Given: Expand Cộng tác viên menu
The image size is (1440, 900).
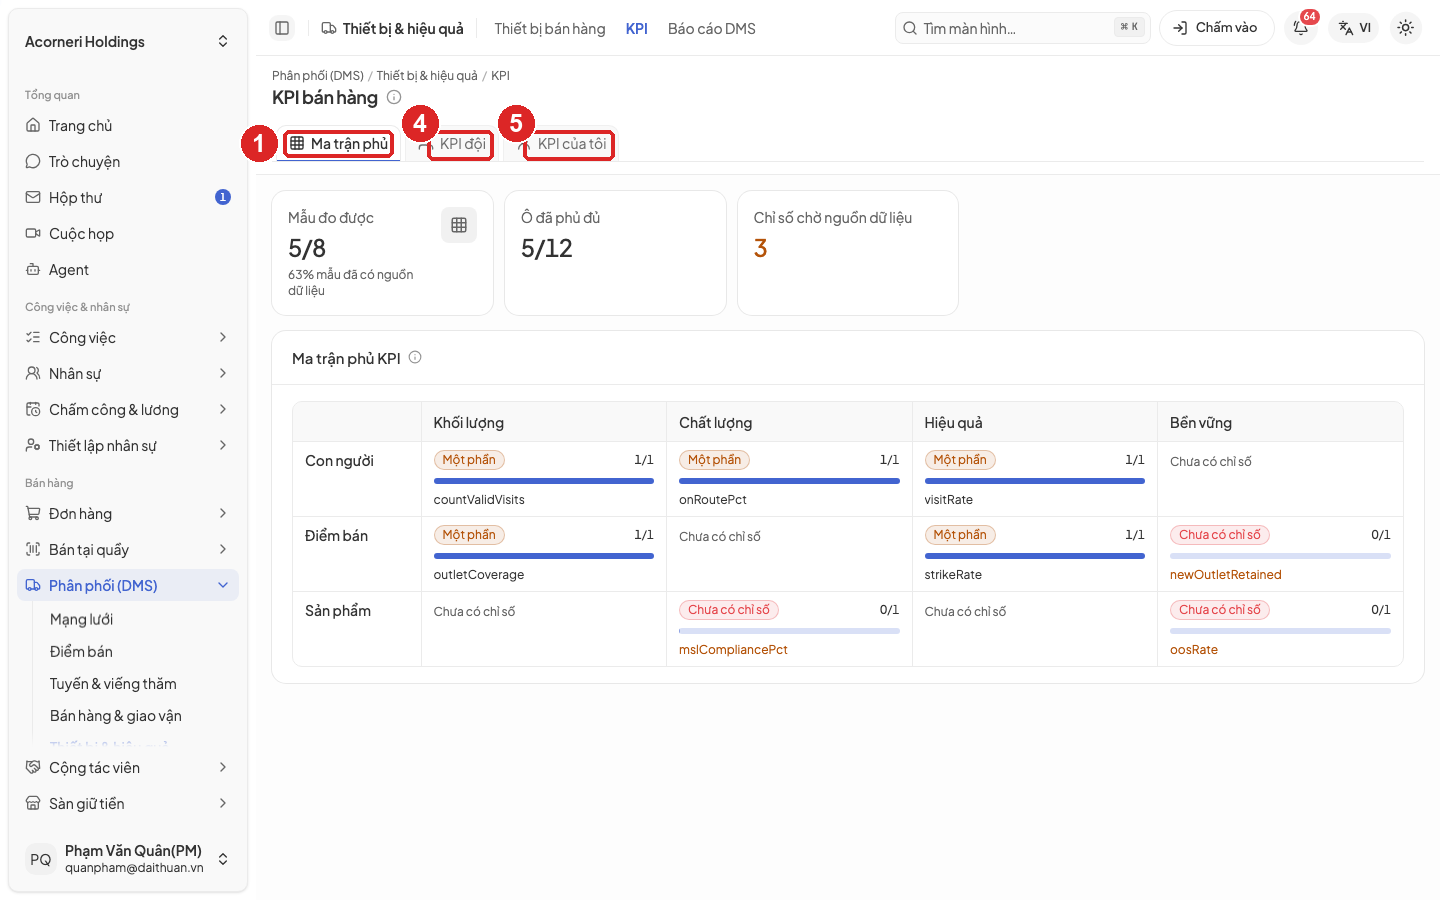Looking at the screenshot, I should point(128,768).
